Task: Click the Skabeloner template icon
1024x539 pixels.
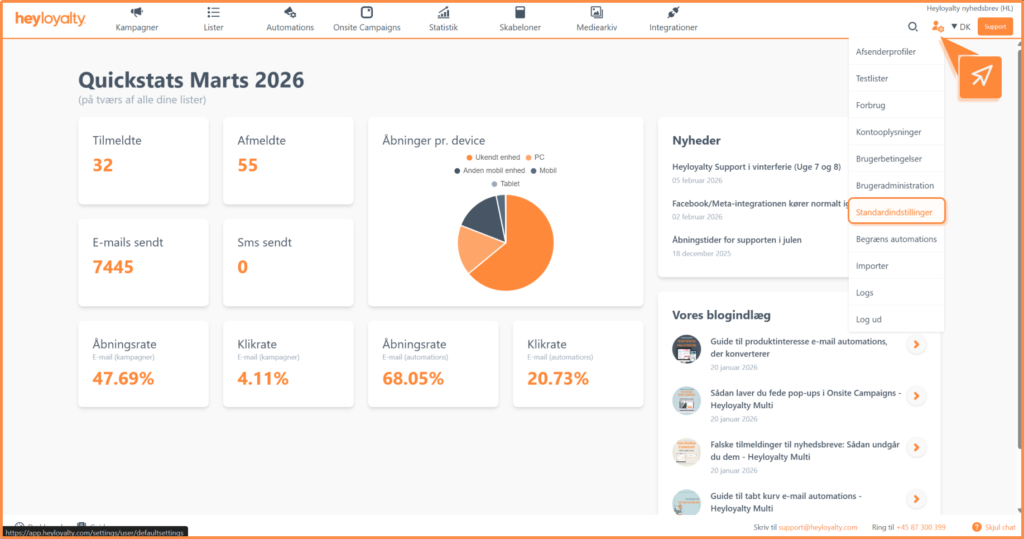Action: pos(519,13)
